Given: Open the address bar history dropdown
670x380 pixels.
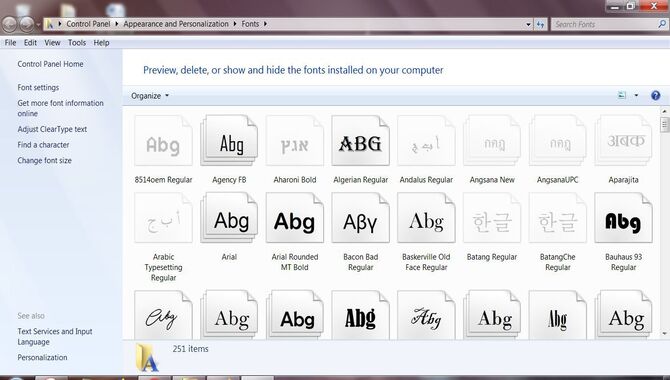Looking at the screenshot, I should [529, 24].
